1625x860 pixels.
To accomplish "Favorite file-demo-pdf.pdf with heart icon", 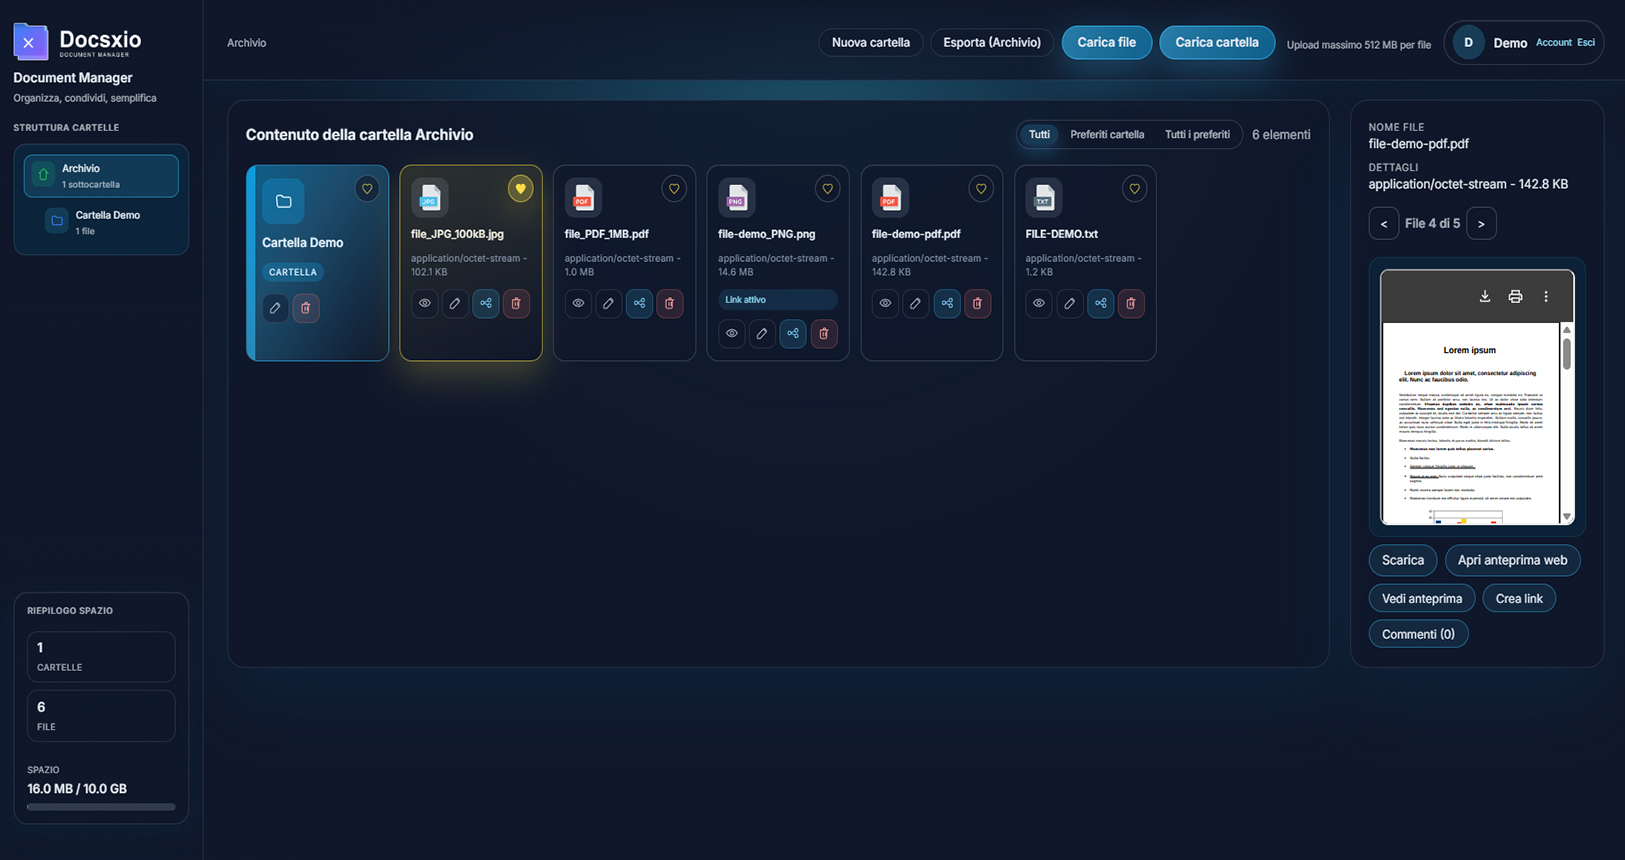I will 981,189.
